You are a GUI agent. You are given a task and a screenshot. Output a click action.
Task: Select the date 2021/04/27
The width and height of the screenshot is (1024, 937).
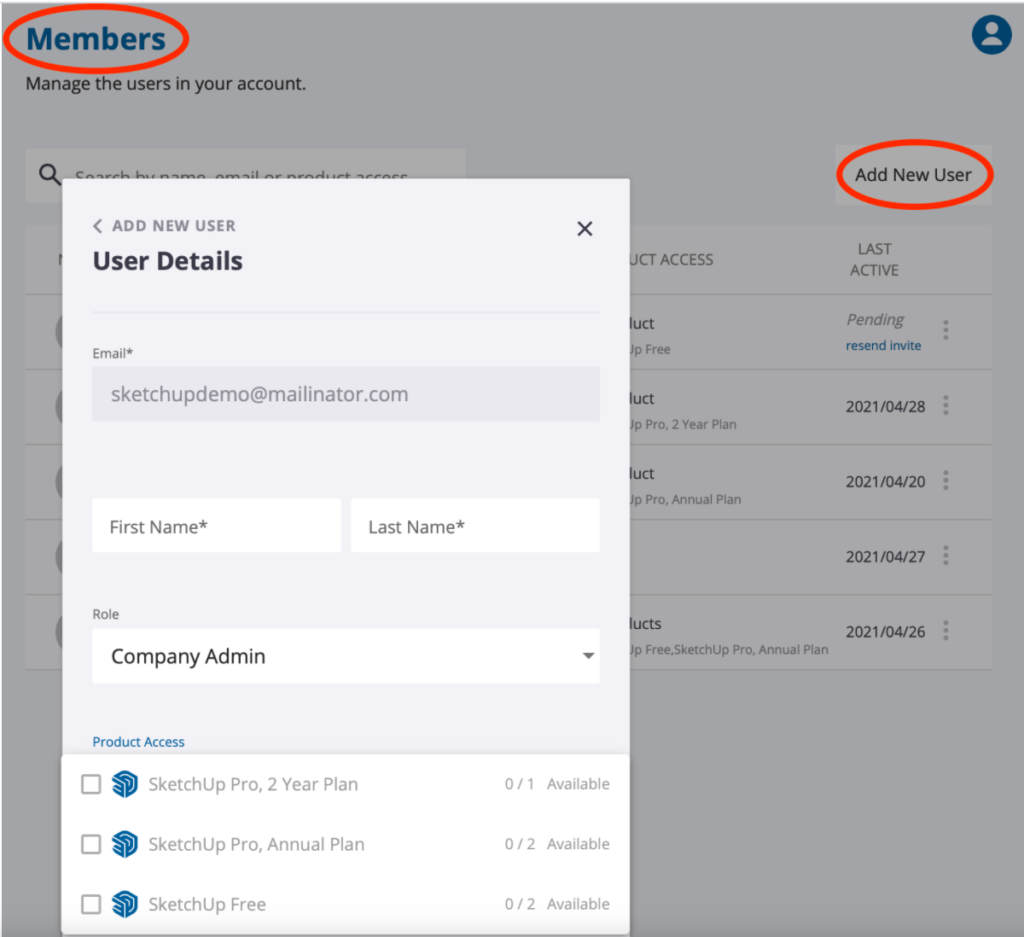[x=886, y=557]
